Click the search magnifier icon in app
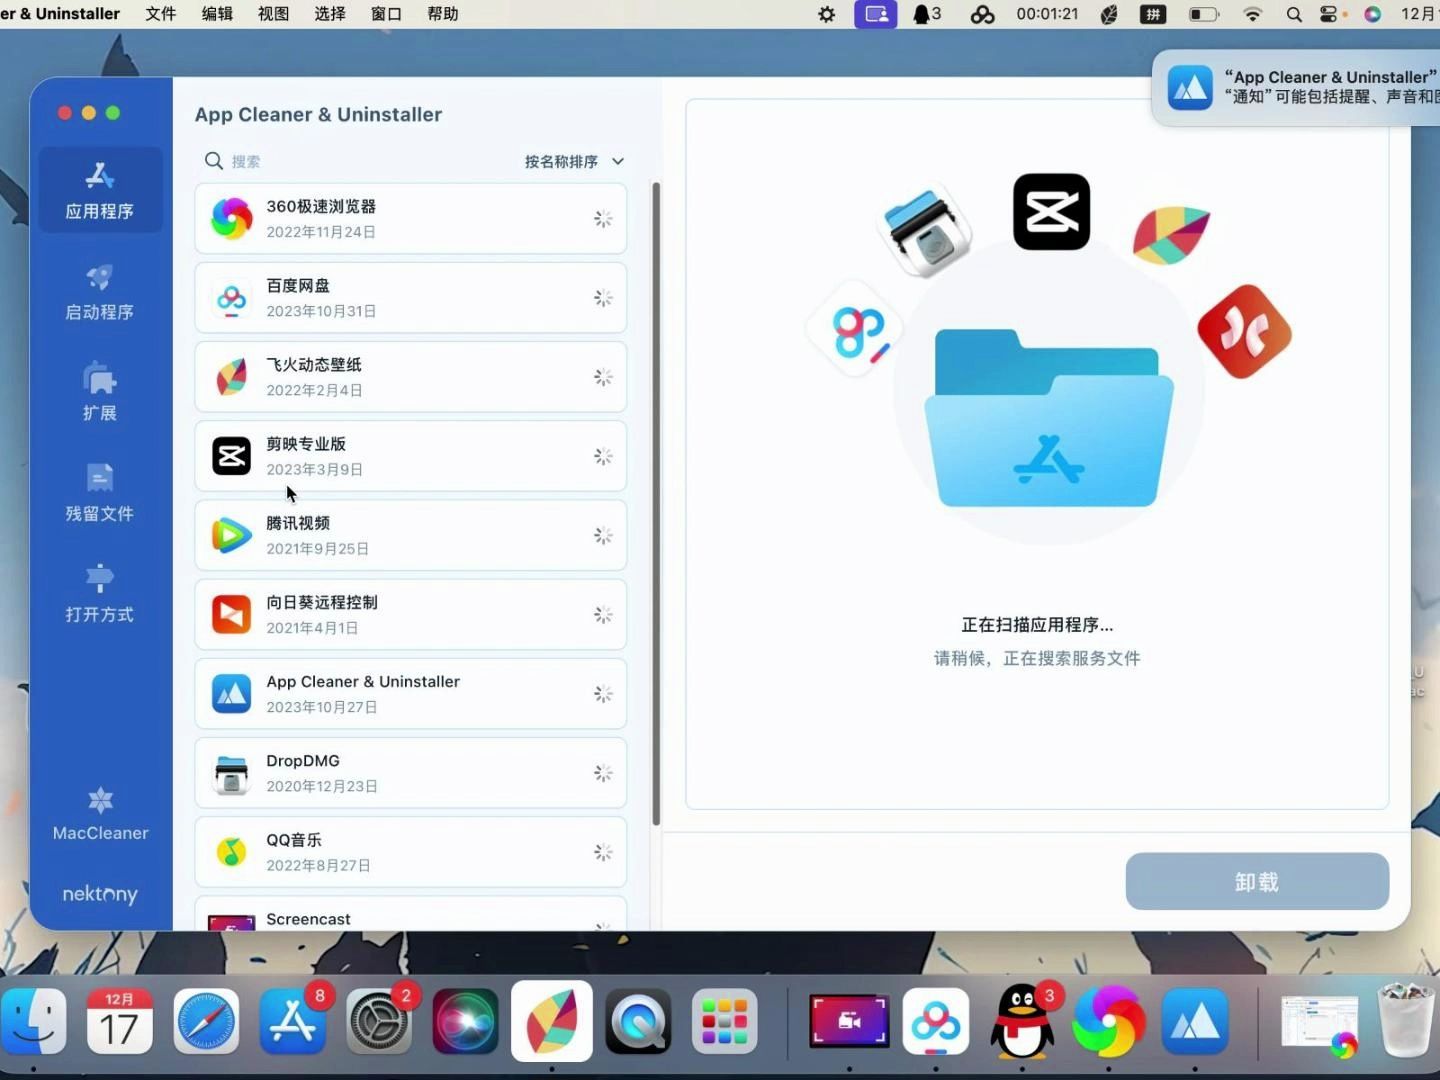 213,161
